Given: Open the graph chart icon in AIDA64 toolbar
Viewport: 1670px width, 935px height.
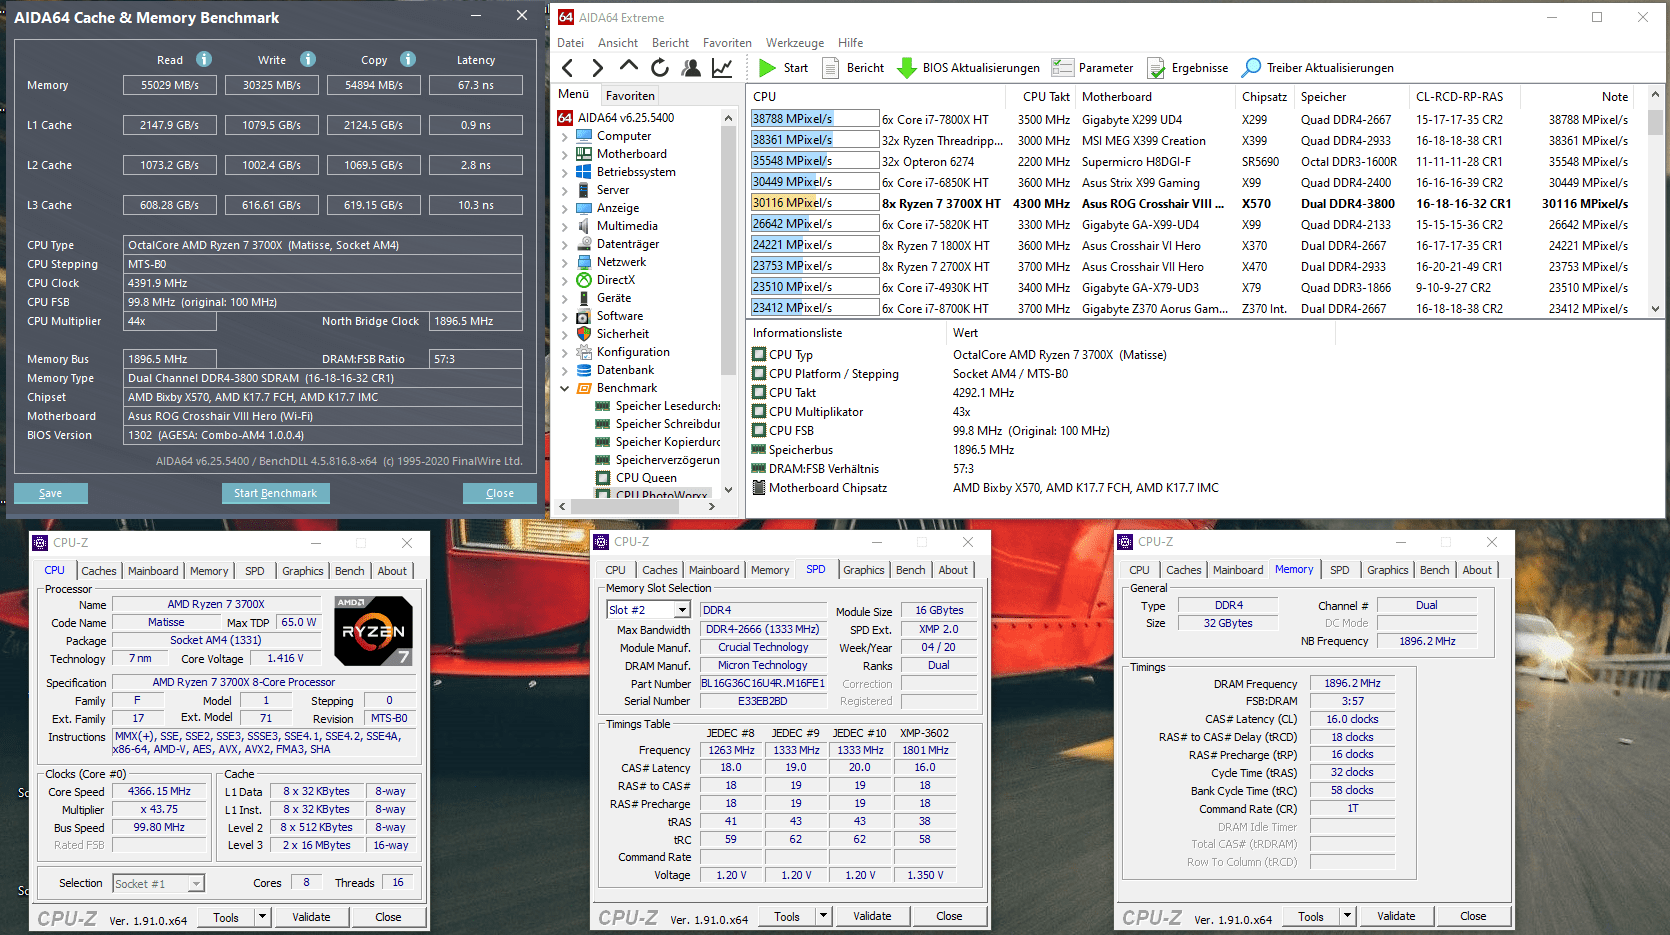Looking at the screenshot, I should coord(722,68).
